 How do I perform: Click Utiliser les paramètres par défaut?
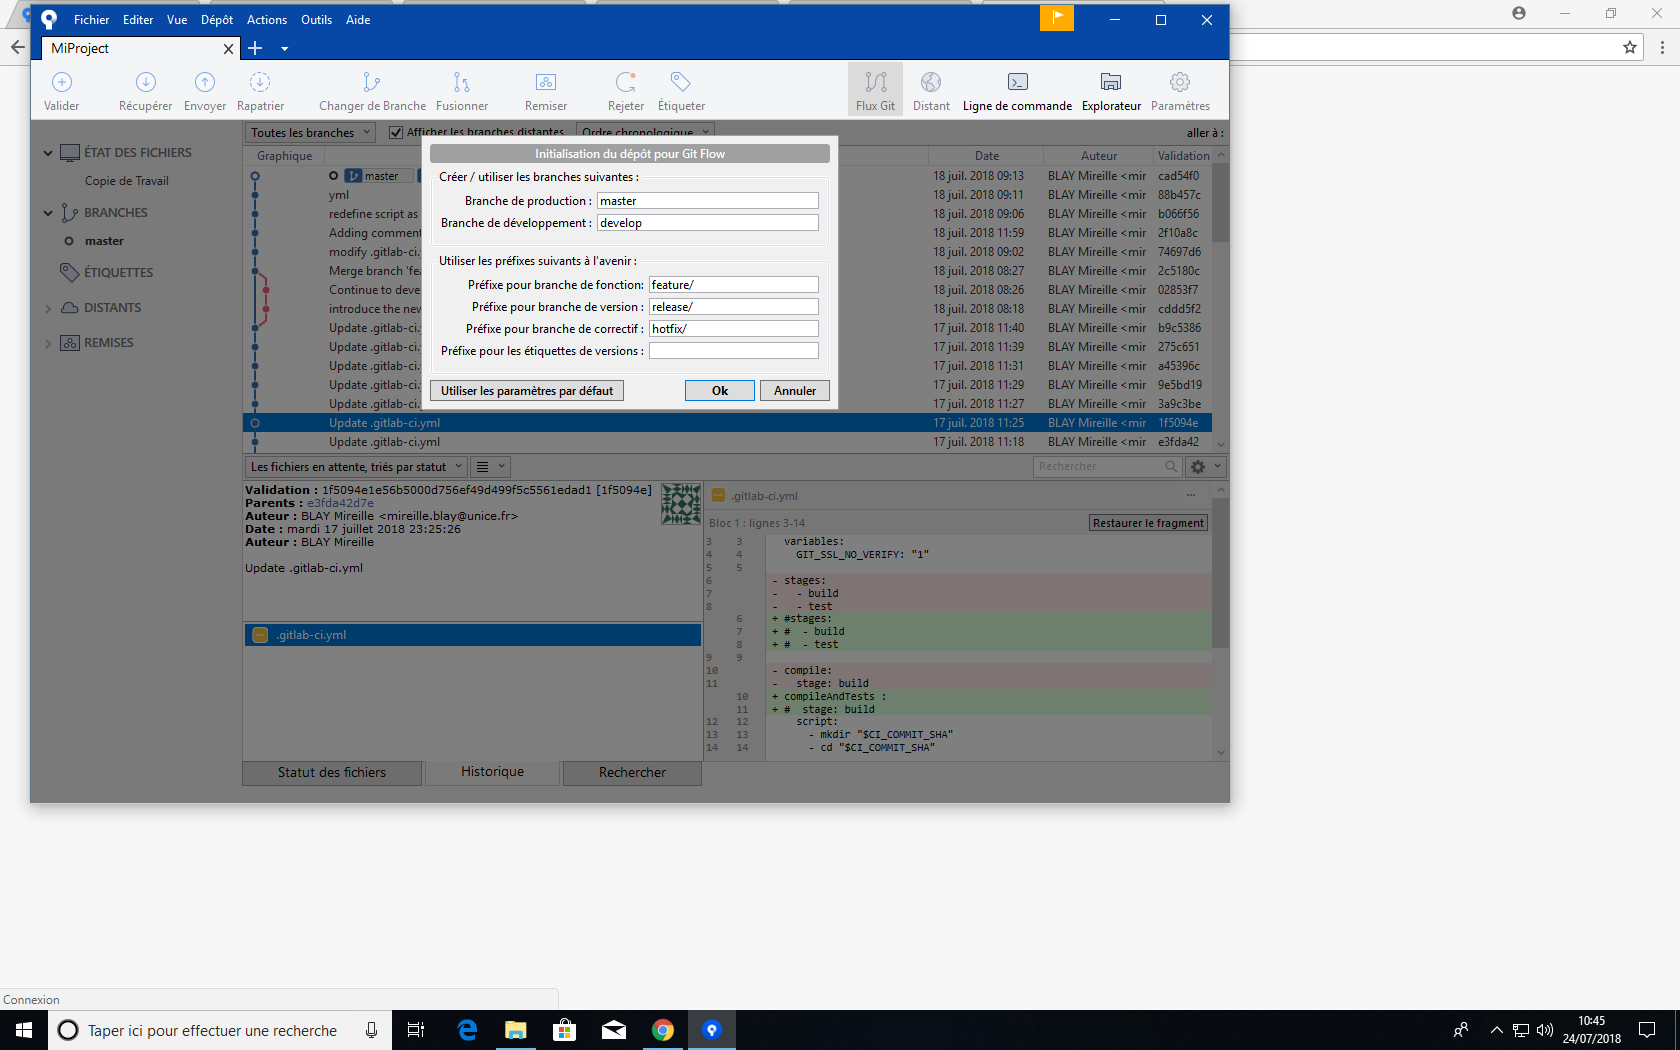pos(527,391)
